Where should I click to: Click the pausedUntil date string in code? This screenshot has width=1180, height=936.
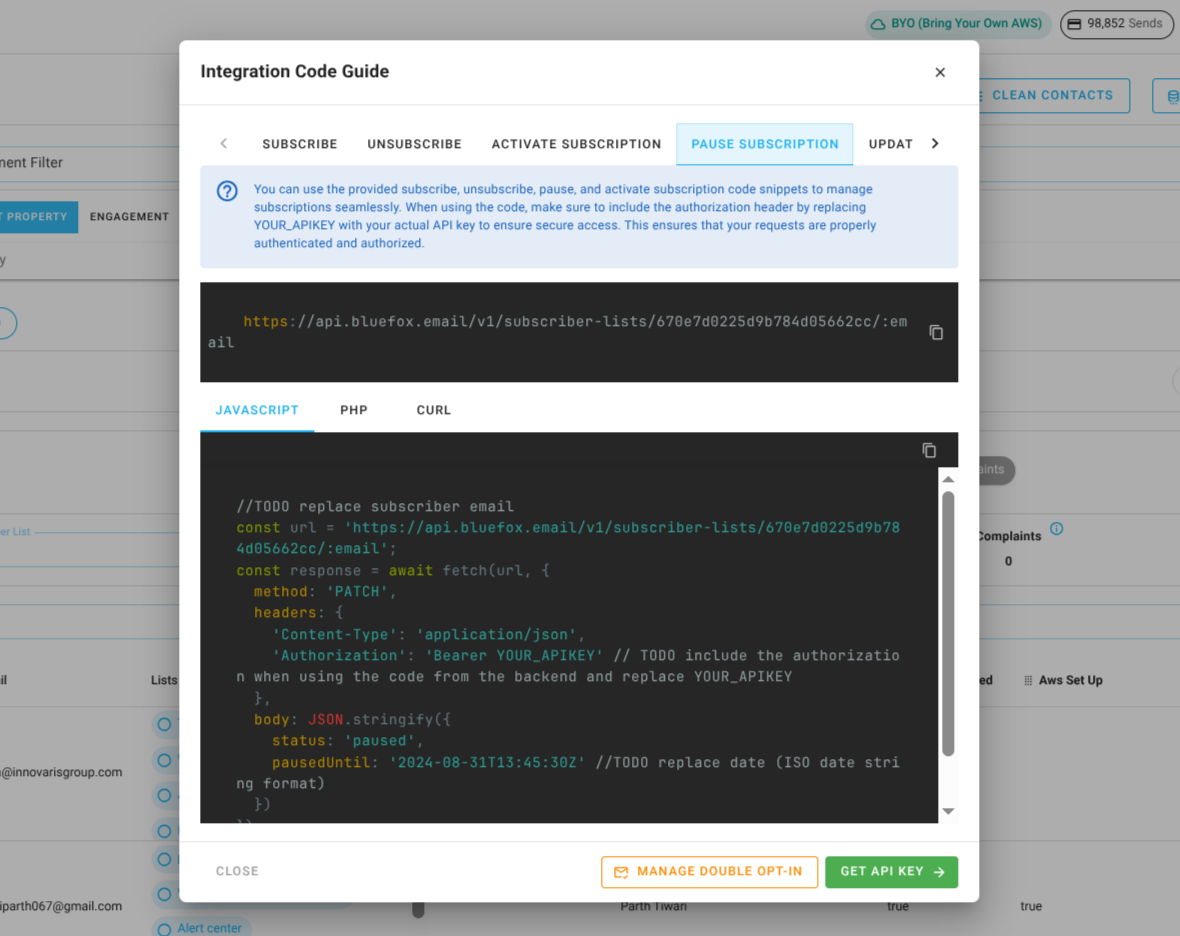tap(487, 762)
